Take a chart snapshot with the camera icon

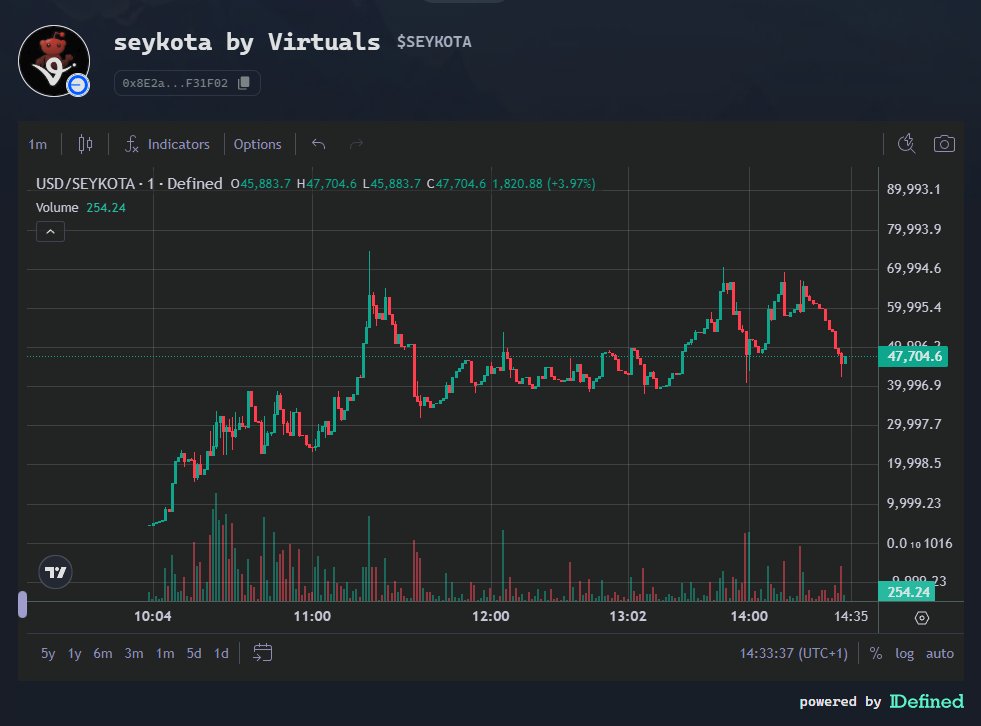point(944,144)
